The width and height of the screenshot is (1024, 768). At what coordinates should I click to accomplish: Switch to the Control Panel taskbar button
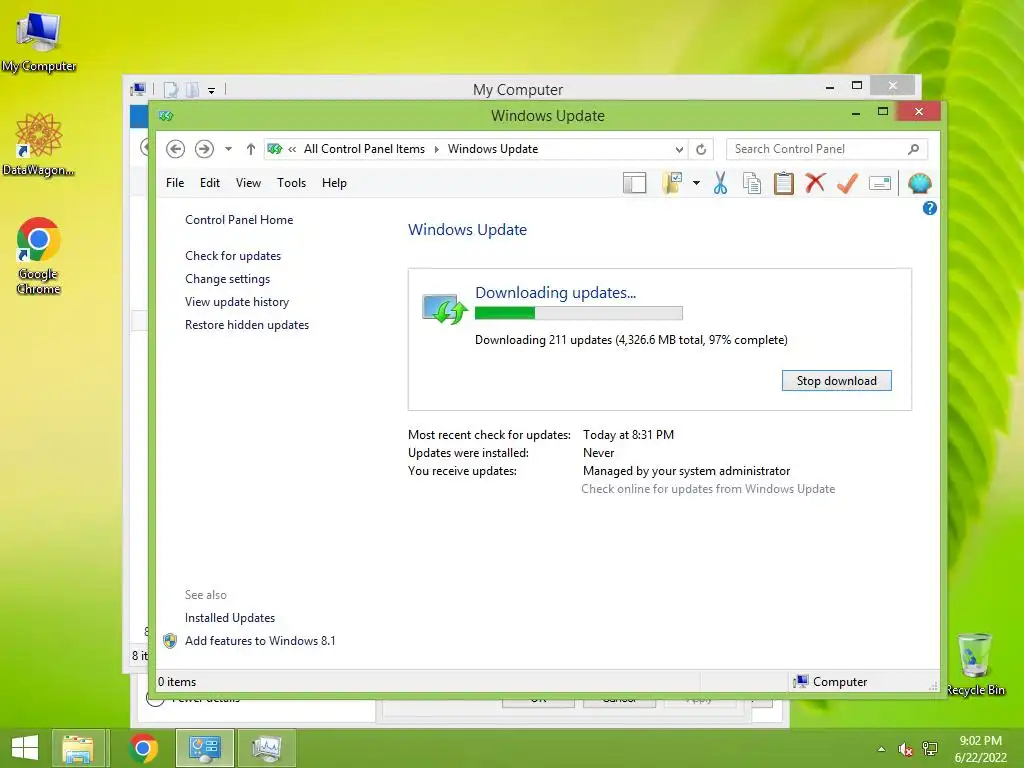(204, 748)
